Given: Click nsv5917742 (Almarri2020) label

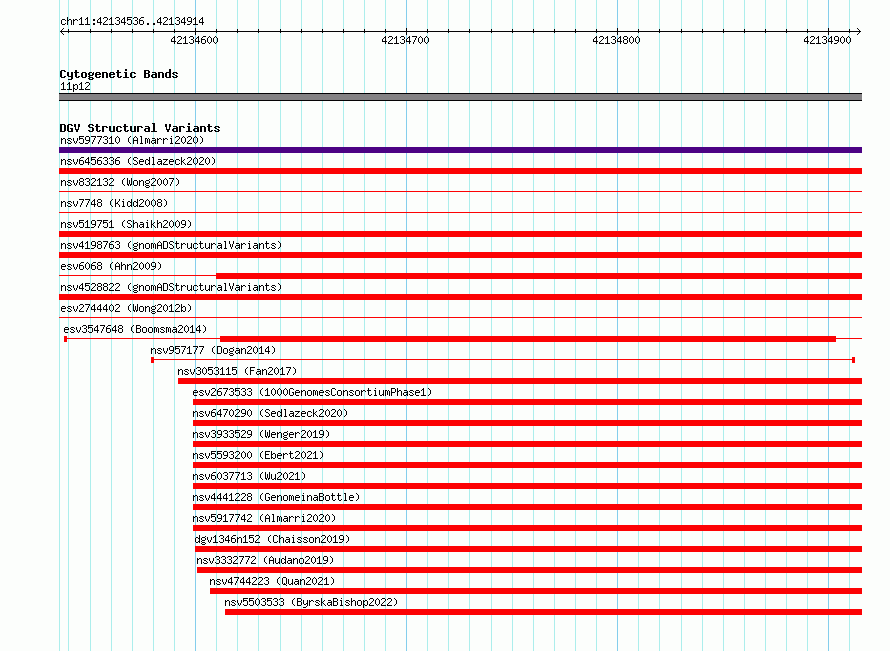Looking at the screenshot, I should tap(264, 518).
